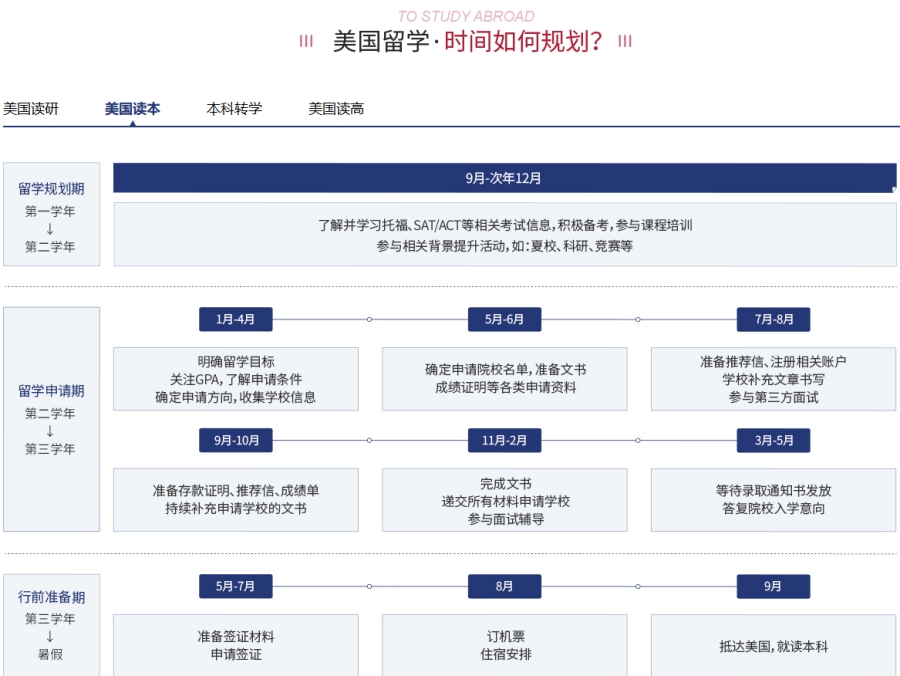Click the 9月-次年12月 timeline bar

pos(504,178)
